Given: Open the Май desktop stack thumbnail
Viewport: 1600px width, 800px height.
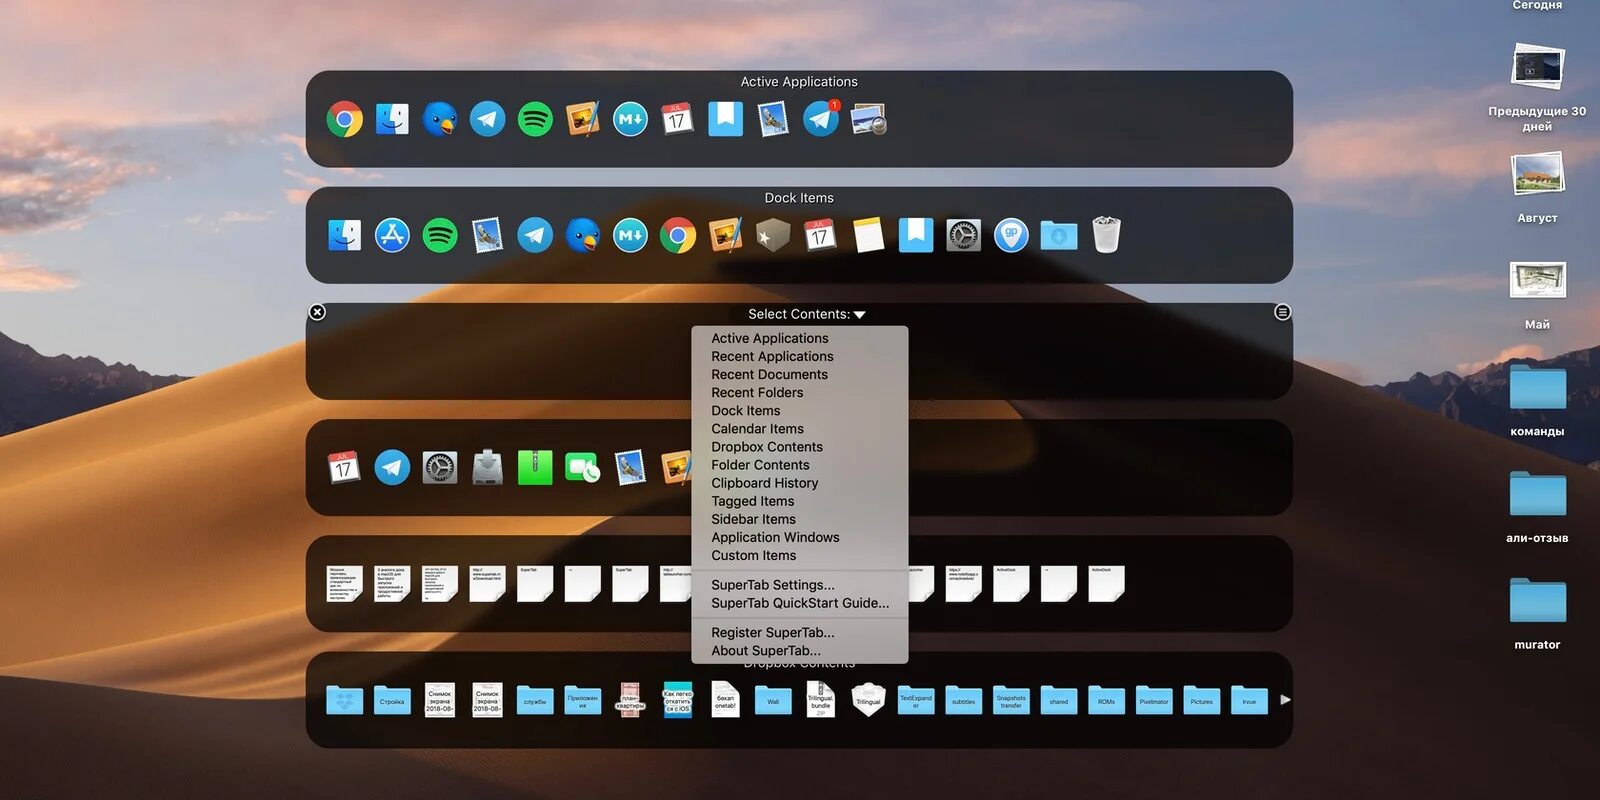Looking at the screenshot, I should [1538, 281].
